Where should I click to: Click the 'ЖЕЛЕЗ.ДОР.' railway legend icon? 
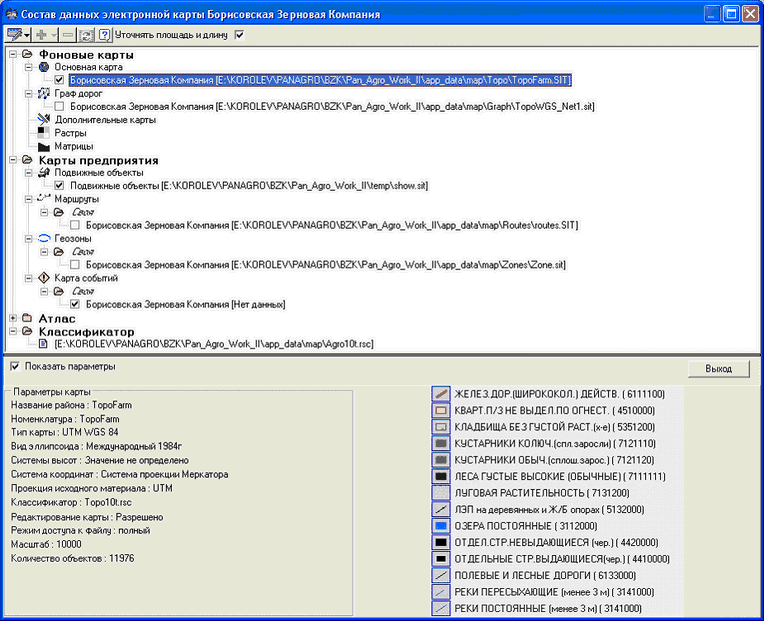441,394
